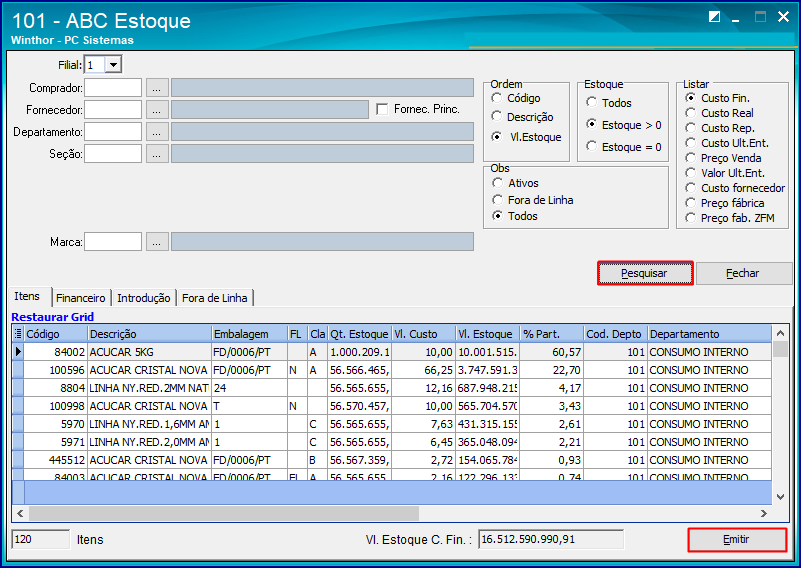Click the grid vertical scrollbar up arrow
The image size is (801, 568).
tap(780, 333)
